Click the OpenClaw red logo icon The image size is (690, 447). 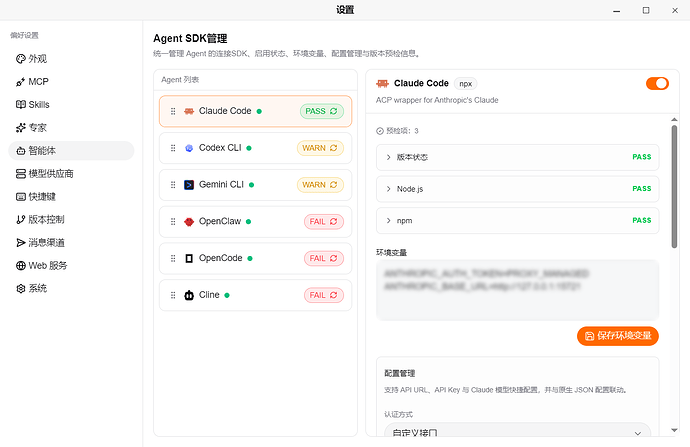[x=189, y=222]
